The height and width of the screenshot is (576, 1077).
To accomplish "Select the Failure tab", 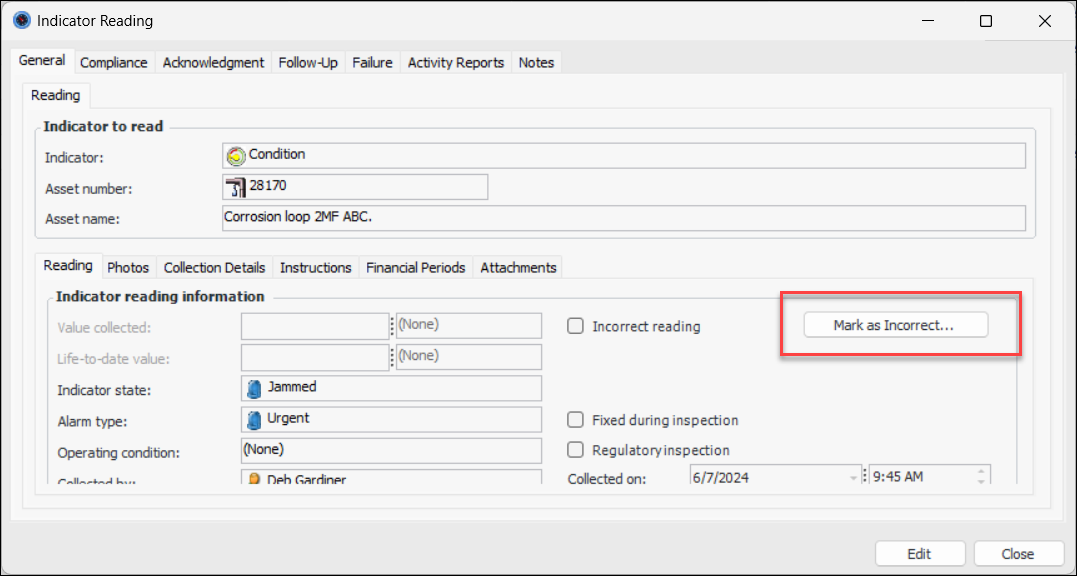I will click(x=372, y=62).
